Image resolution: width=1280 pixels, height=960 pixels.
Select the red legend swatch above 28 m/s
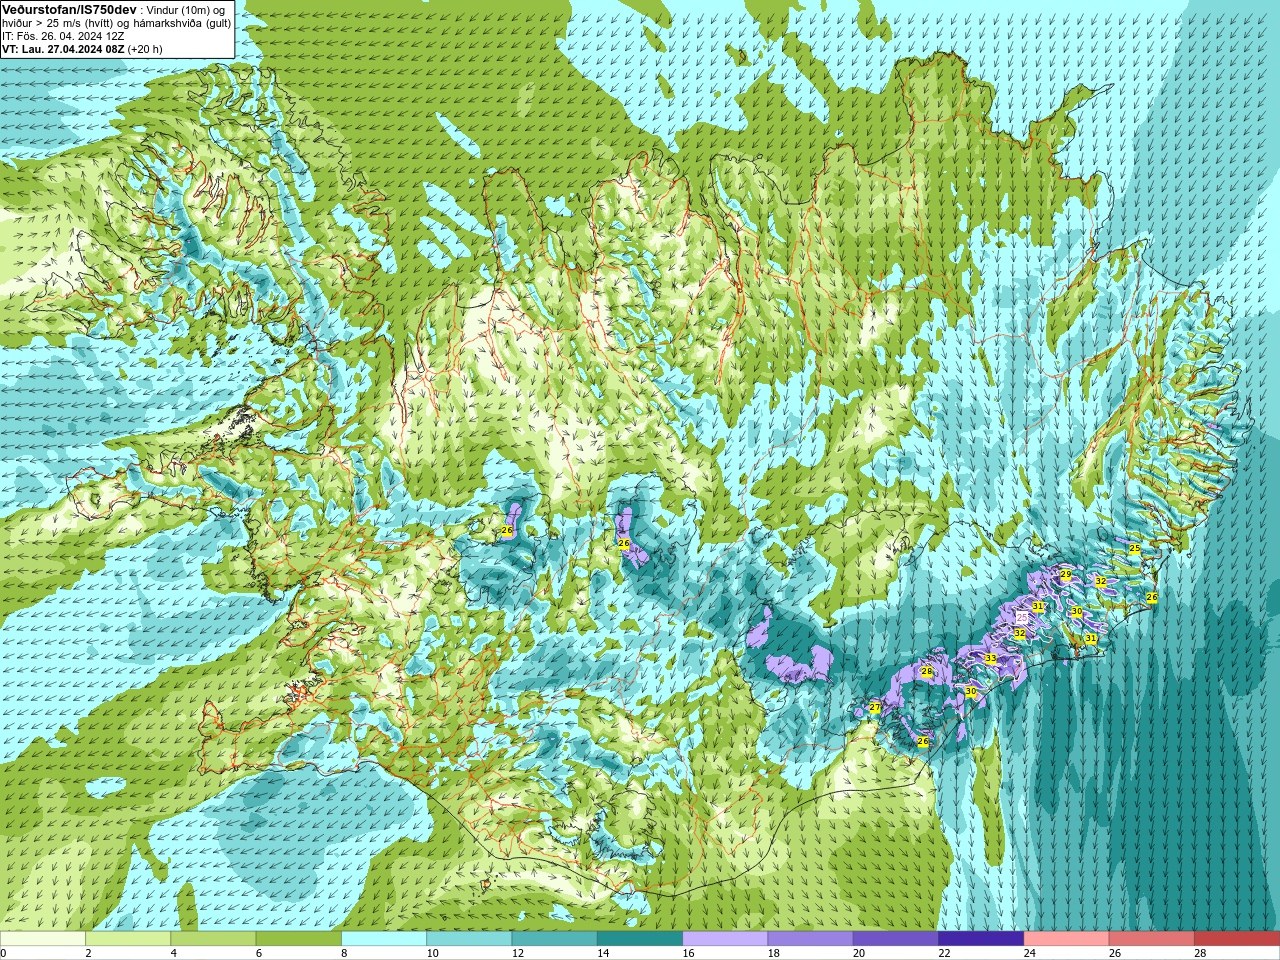point(1237,939)
